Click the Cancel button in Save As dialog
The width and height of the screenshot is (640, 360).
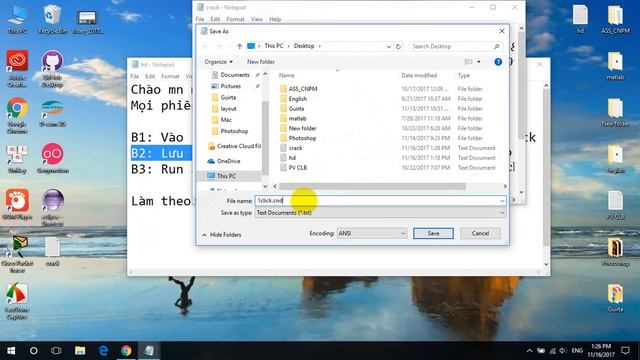pos(480,233)
